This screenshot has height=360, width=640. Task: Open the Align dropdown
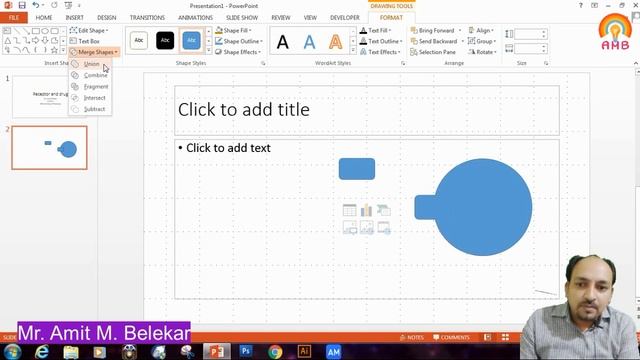pyautogui.click(x=481, y=31)
